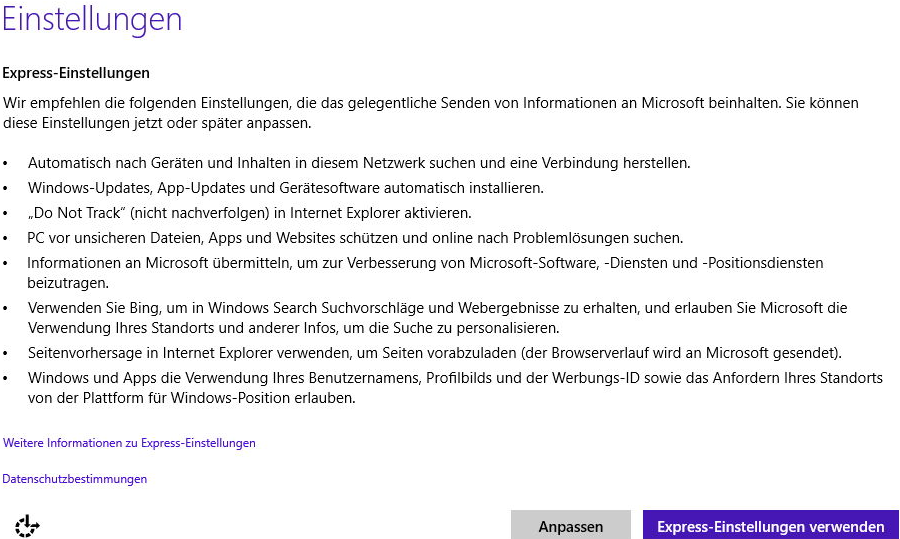Click the bullet dot before Seitenvorhersage
Screen dimensions: 900x539
pyautogui.click(x=5, y=353)
